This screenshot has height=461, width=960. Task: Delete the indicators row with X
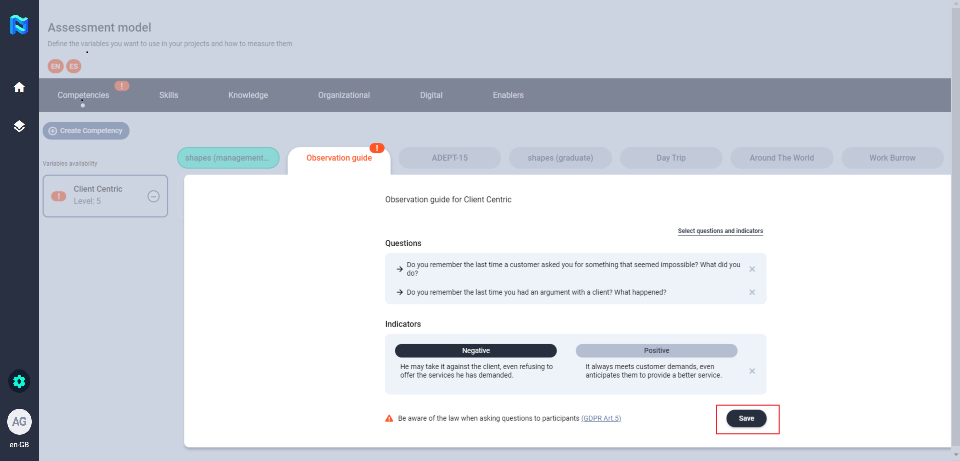pos(752,371)
